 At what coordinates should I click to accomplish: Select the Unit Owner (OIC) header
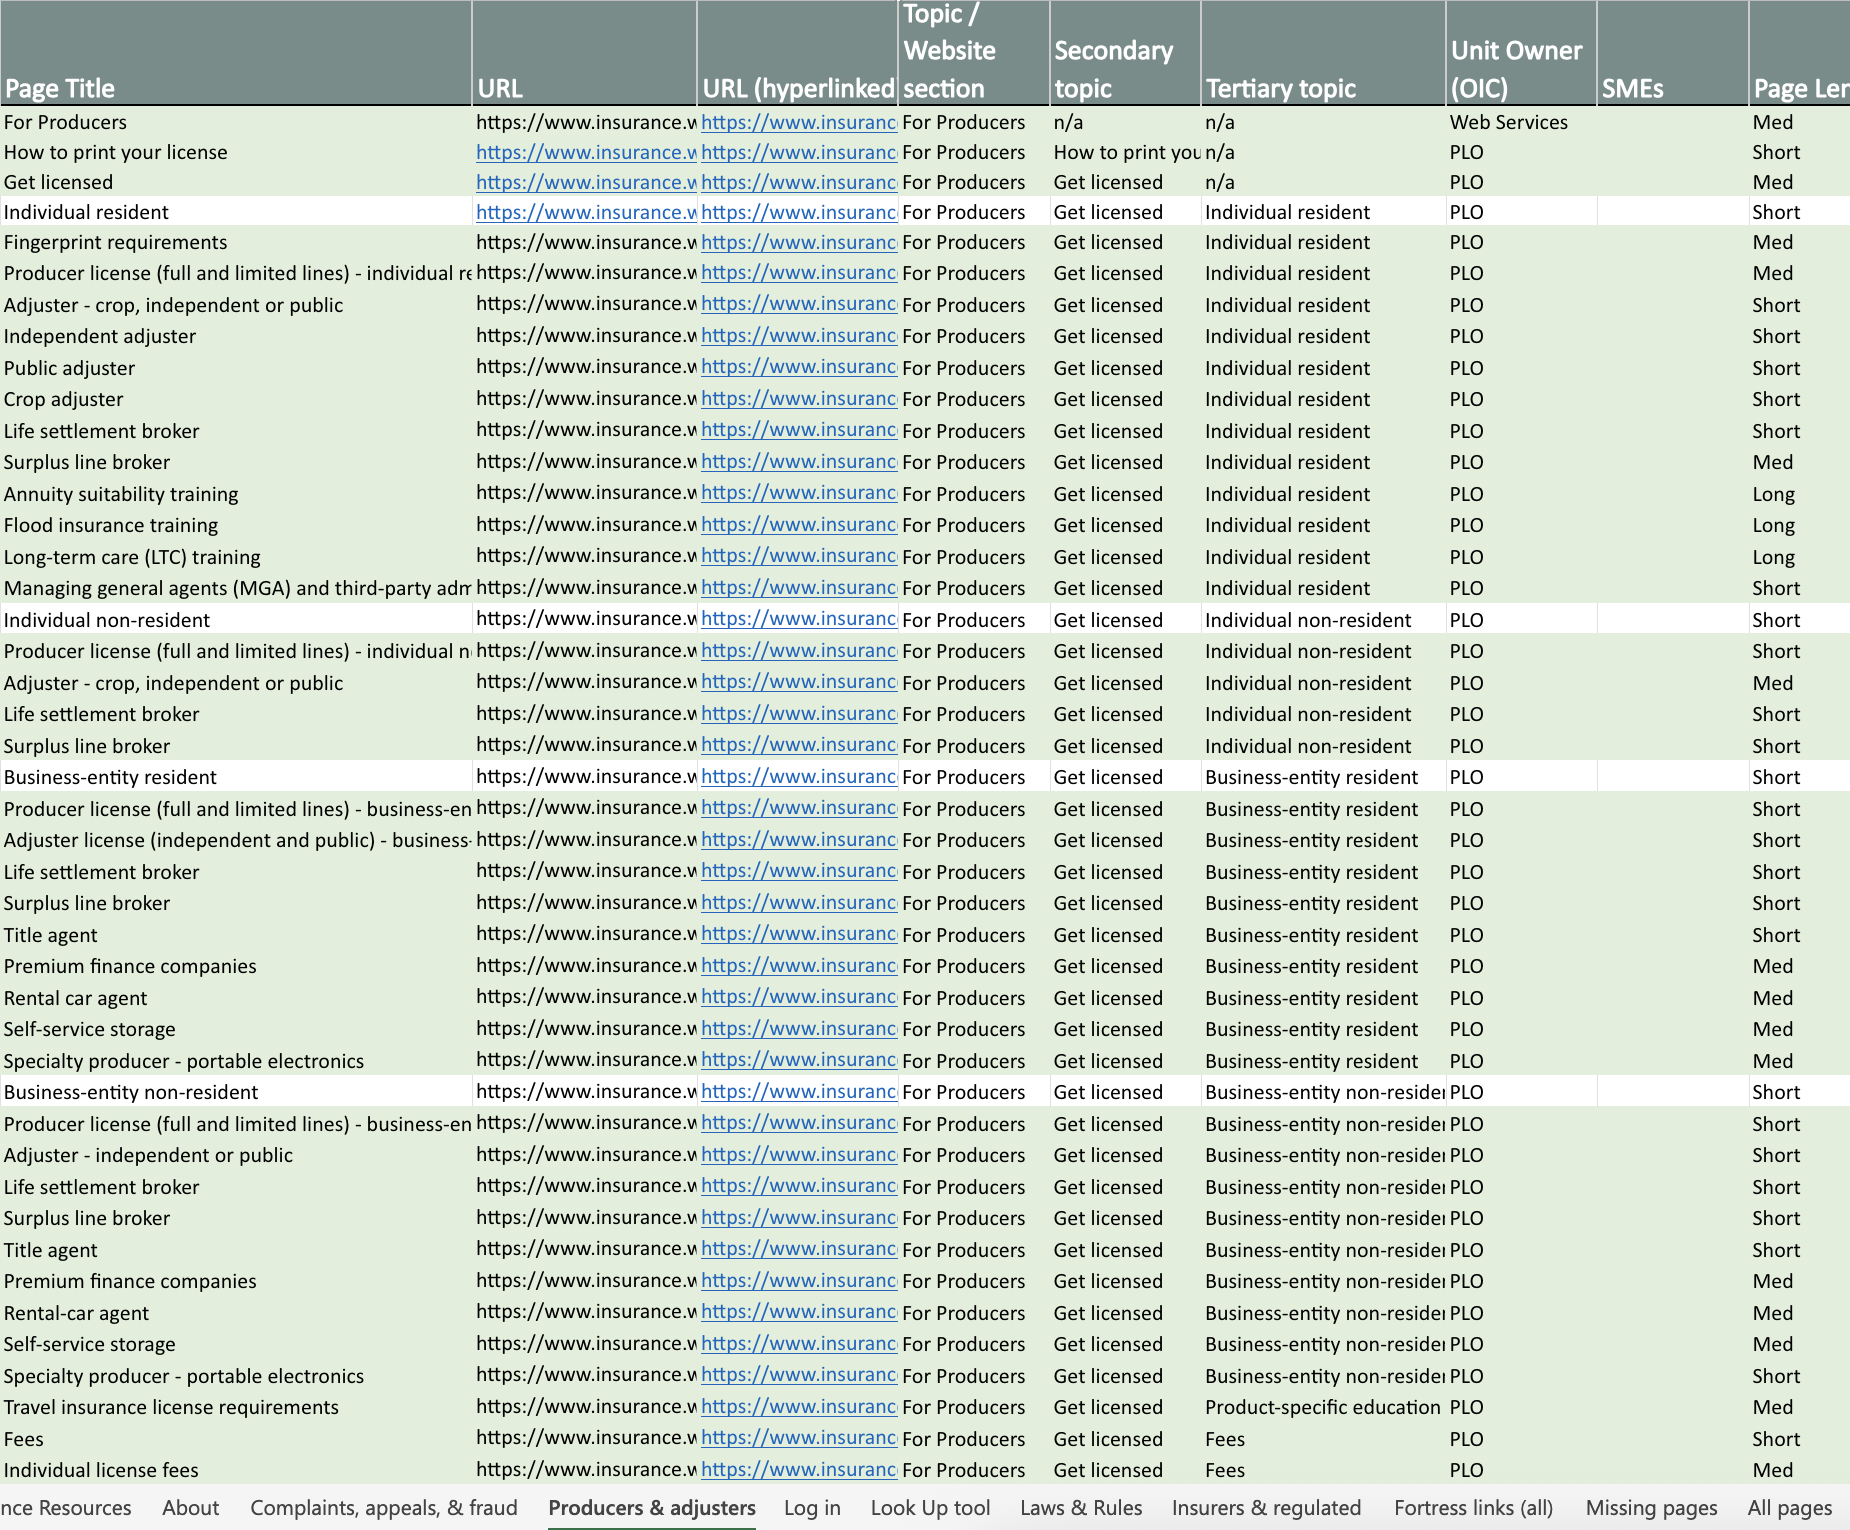(x=1521, y=53)
